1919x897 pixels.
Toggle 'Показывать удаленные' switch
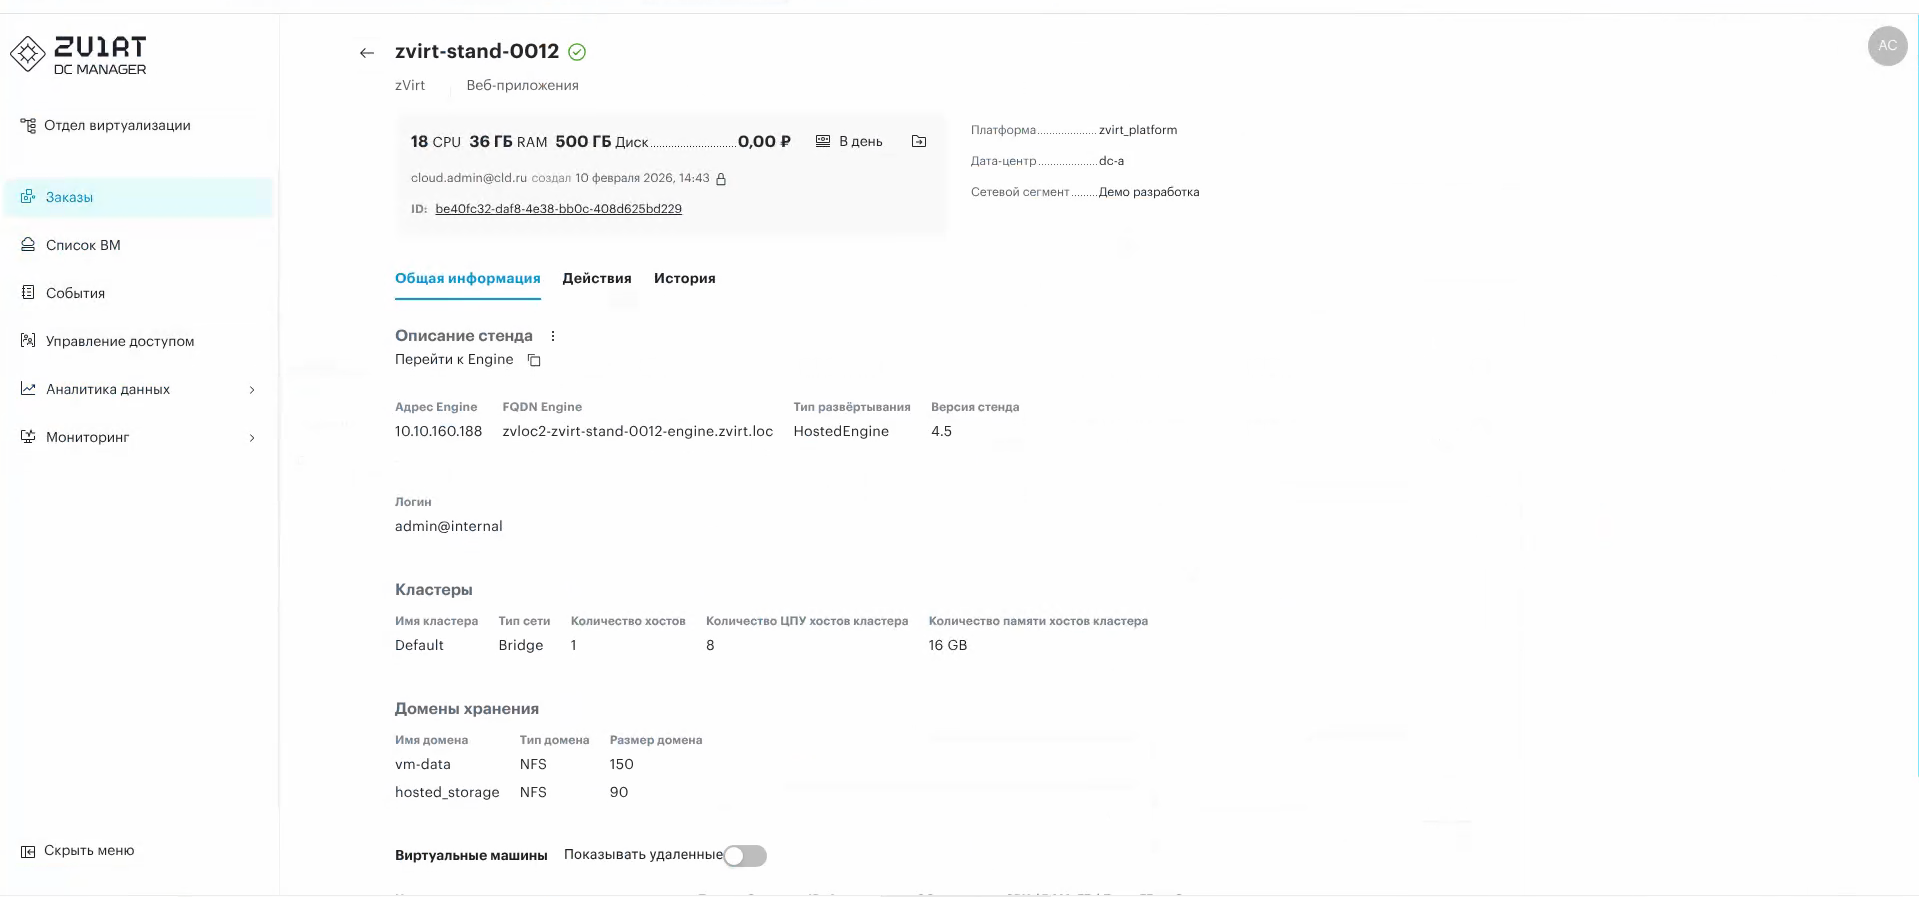click(x=745, y=856)
